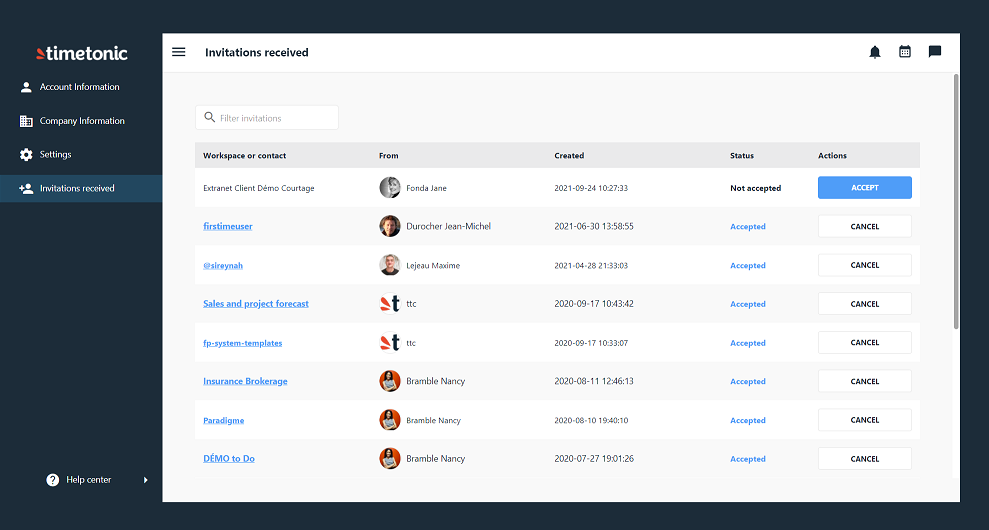Viewport: 989px width, 530px height.
Task: Open the firstimeuser workspace link
Action: point(228,227)
